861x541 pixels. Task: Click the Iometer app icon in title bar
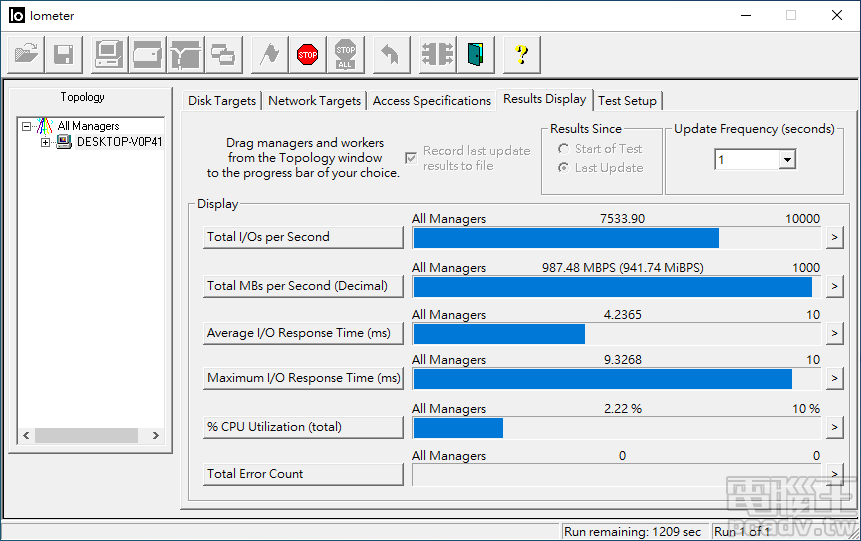17,15
